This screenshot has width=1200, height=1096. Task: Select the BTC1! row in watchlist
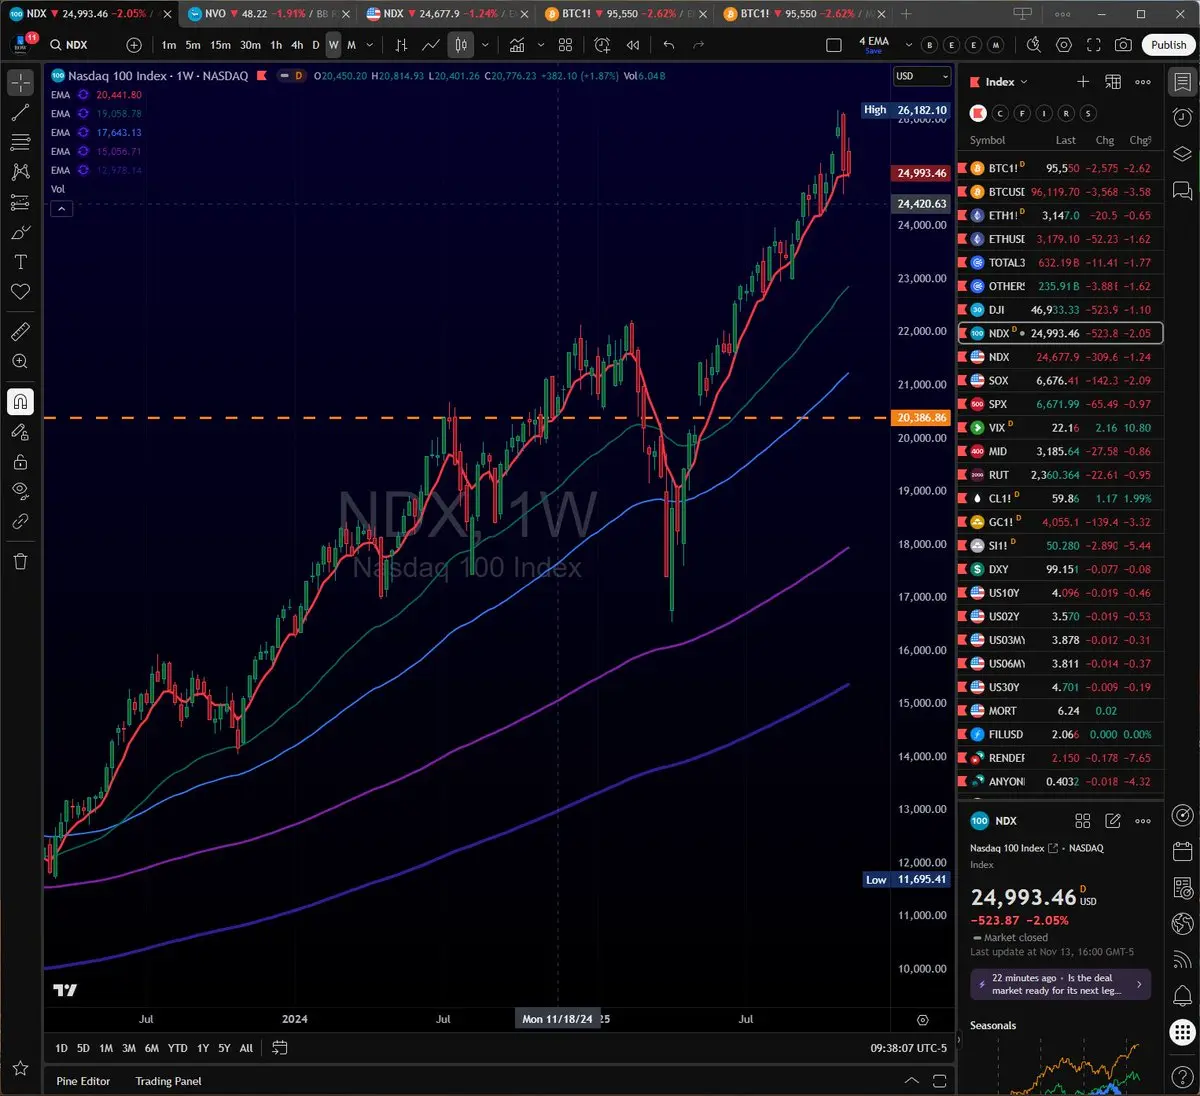(x=1060, y=168)
